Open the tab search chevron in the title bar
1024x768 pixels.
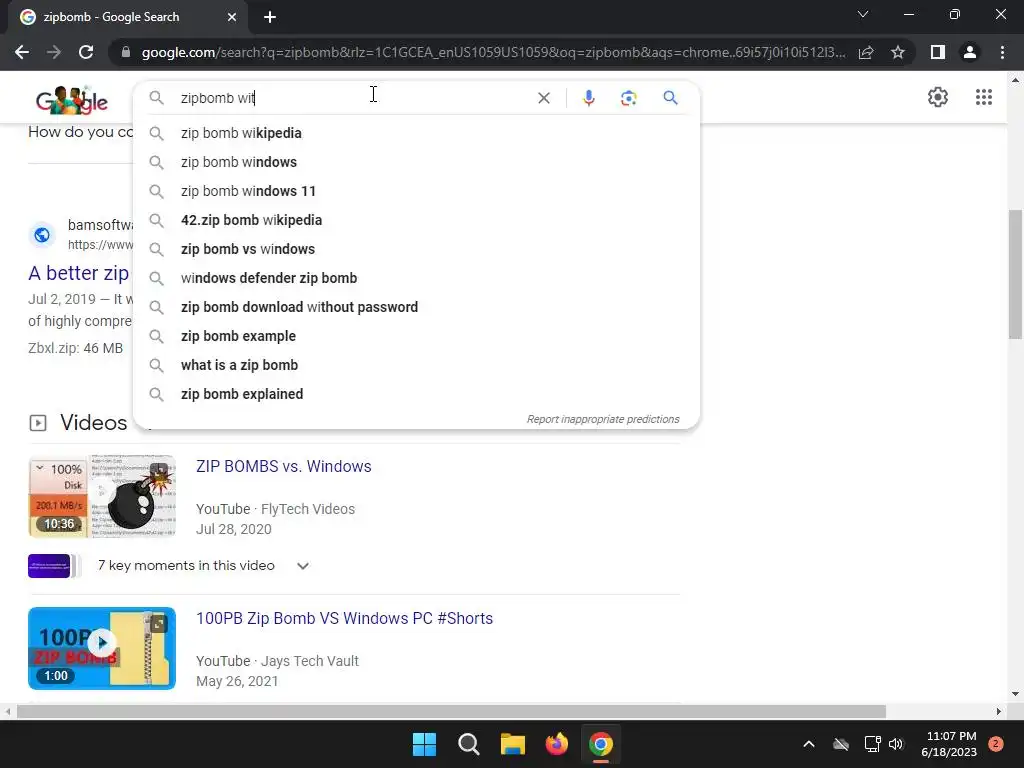click(x=863, y=14)
